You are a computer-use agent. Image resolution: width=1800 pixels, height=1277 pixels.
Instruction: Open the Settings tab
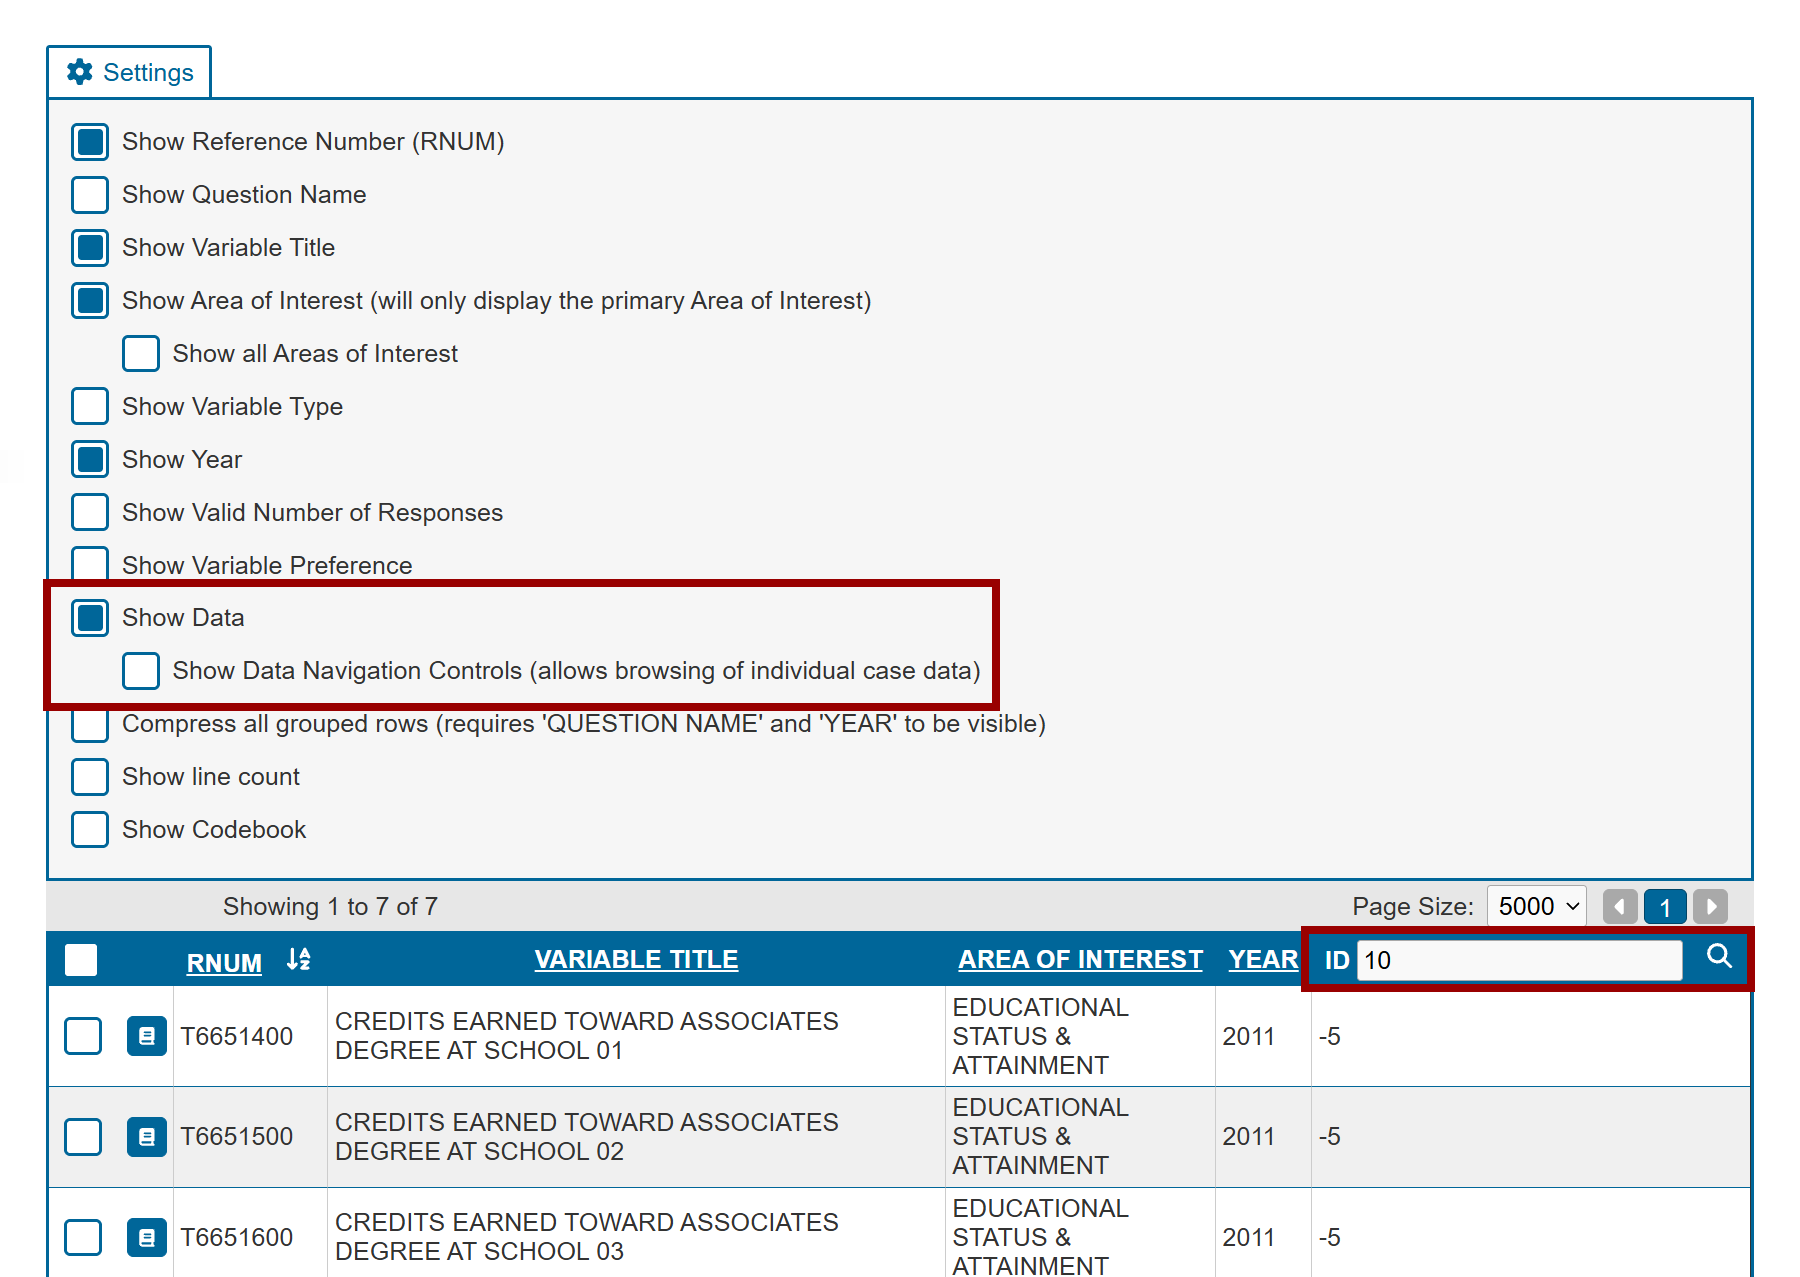coord(129,72)
